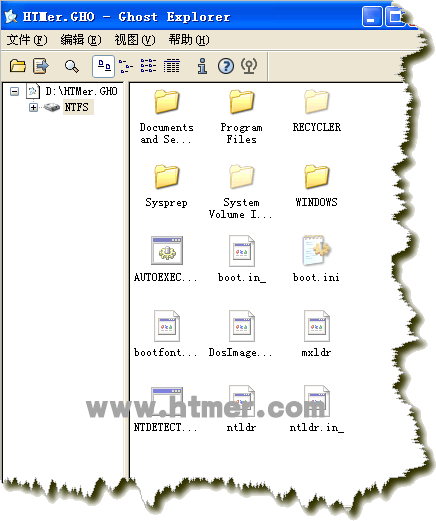Open help with the question mark icon

tap(226, 66)
